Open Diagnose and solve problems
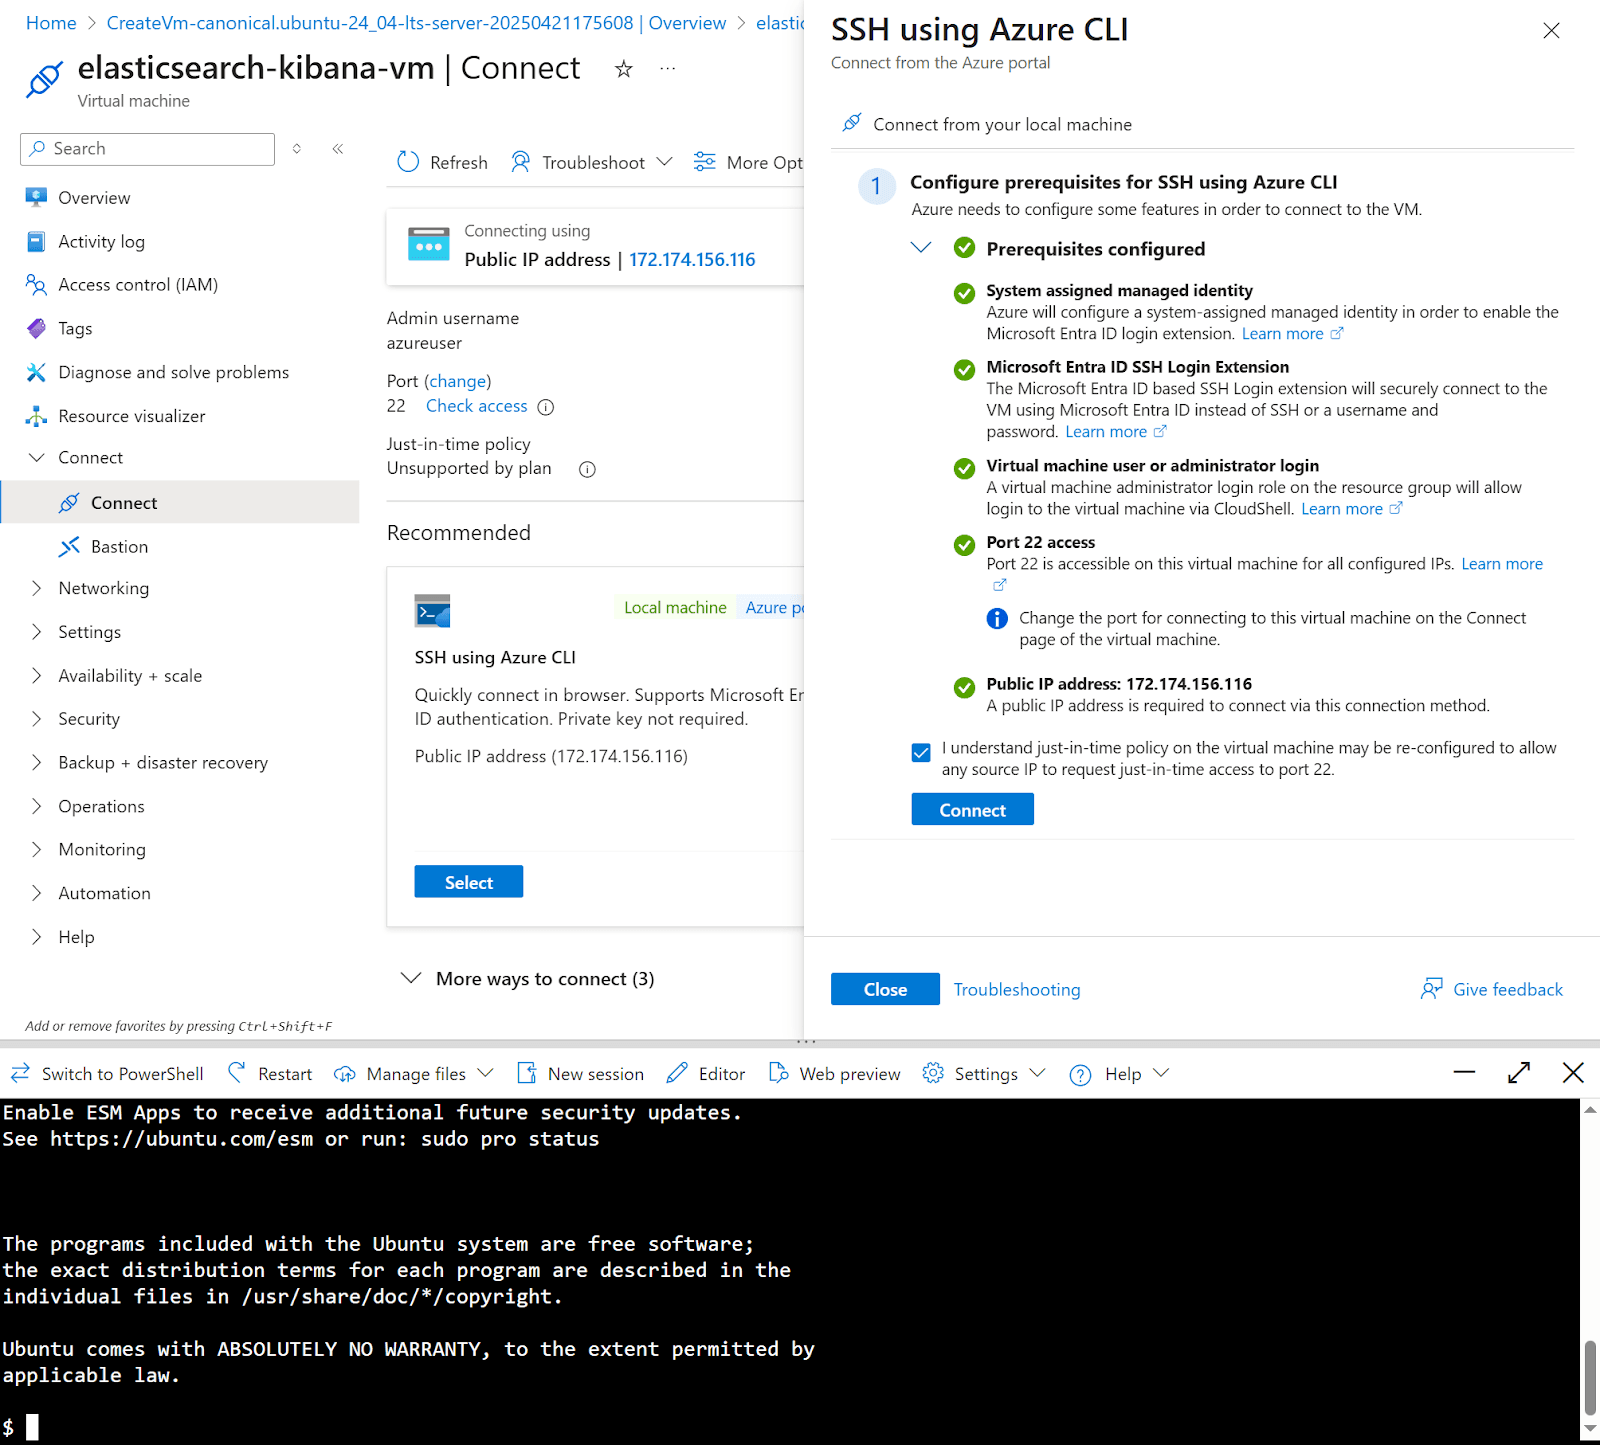Image resolution: width=1600 pixels, height=1445 pixels. pyautogui.click(x=172, y=371)
